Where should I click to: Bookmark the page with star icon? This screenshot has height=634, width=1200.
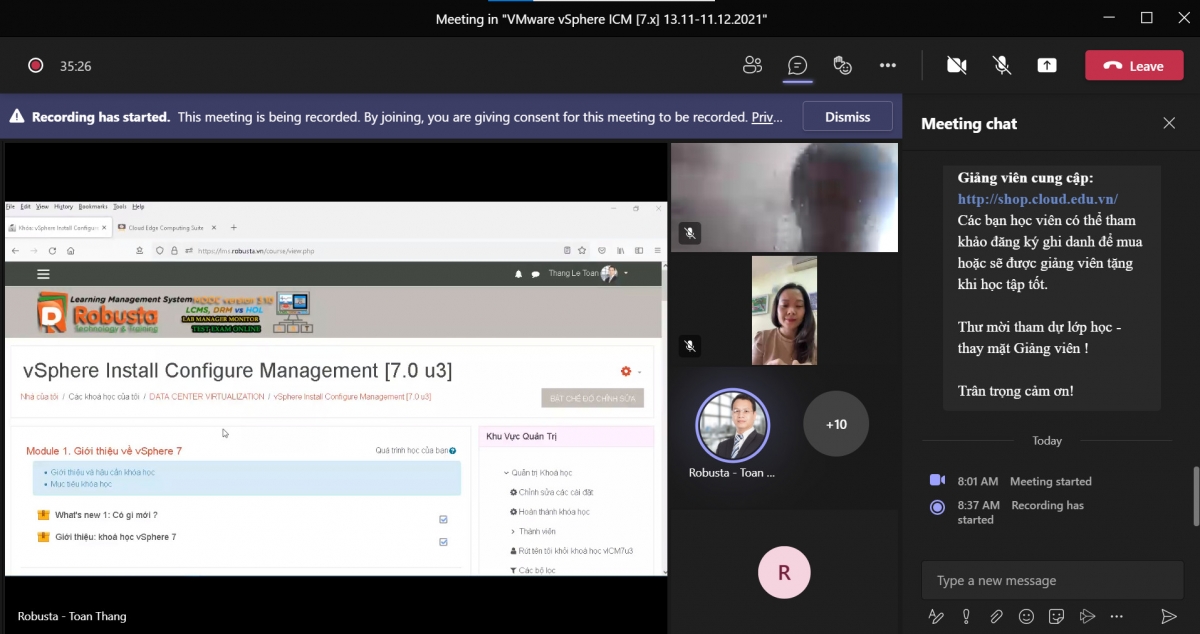pyautogui.click(x=583, y=251)
